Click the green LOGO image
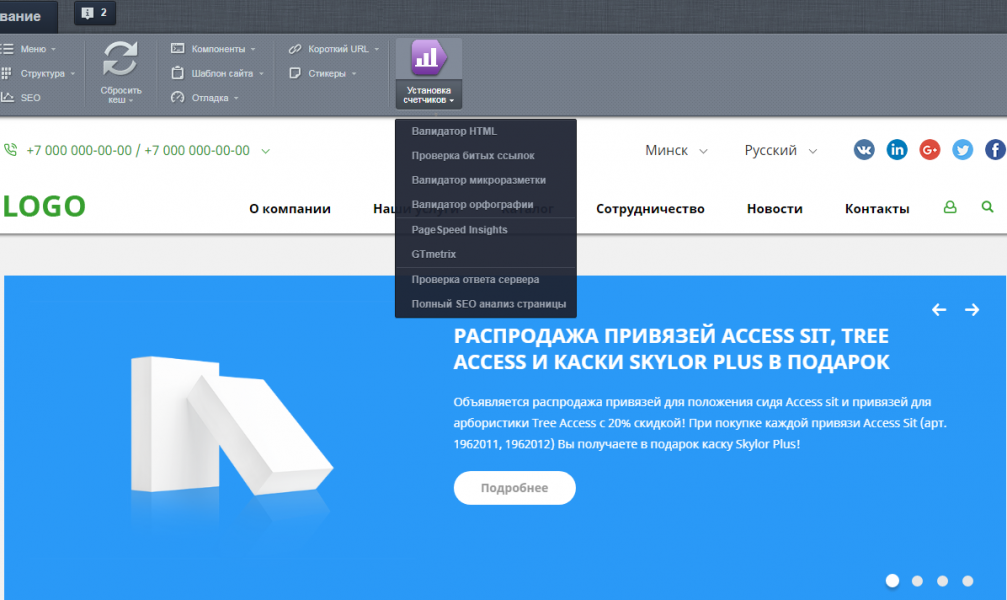 coord(44,206)
